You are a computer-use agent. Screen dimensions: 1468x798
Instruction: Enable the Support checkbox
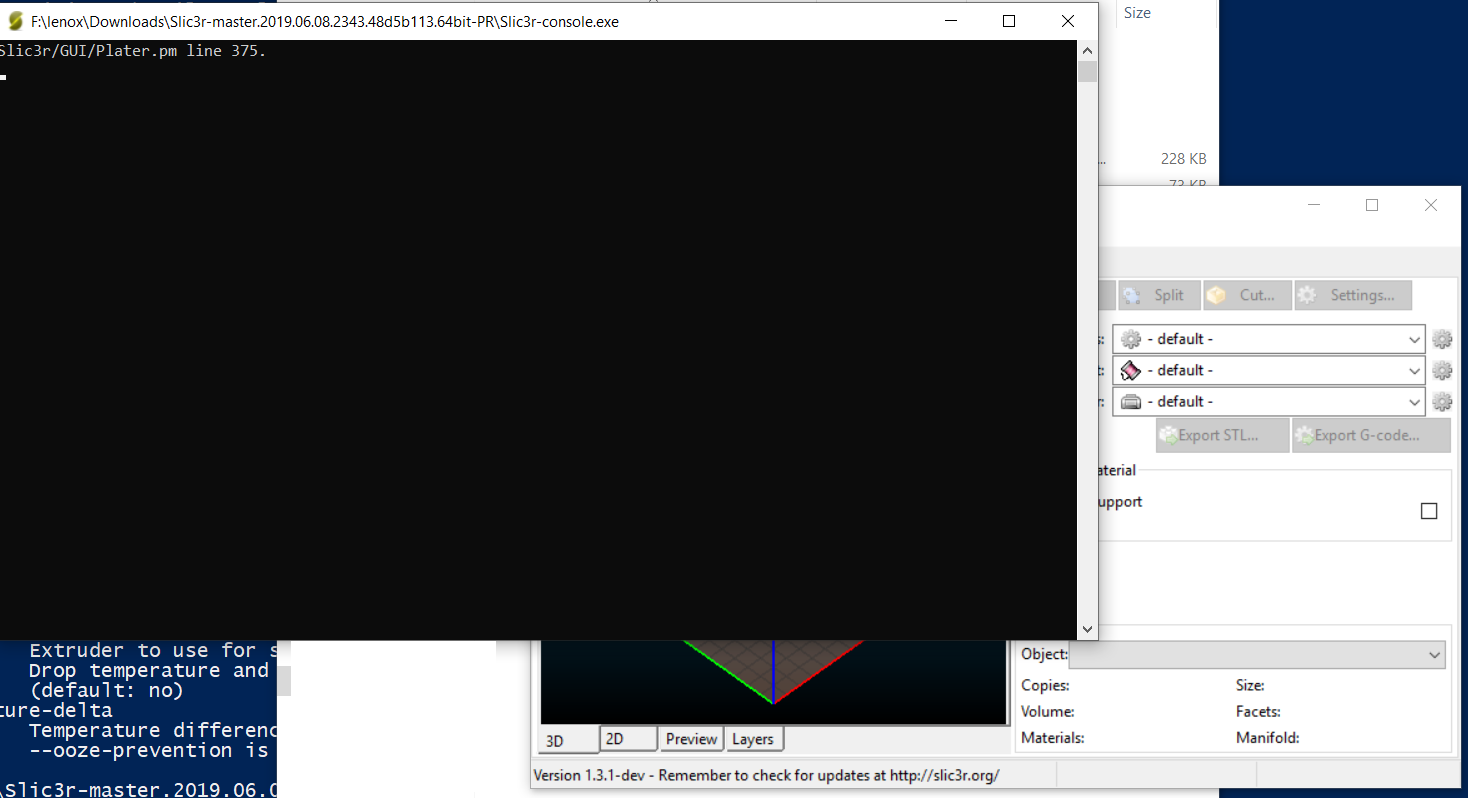1428,510
